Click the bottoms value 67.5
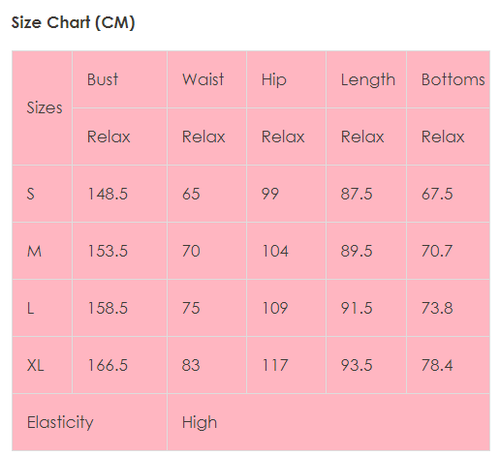This screenshot has height=456, width=500. (x=437, y=194)
